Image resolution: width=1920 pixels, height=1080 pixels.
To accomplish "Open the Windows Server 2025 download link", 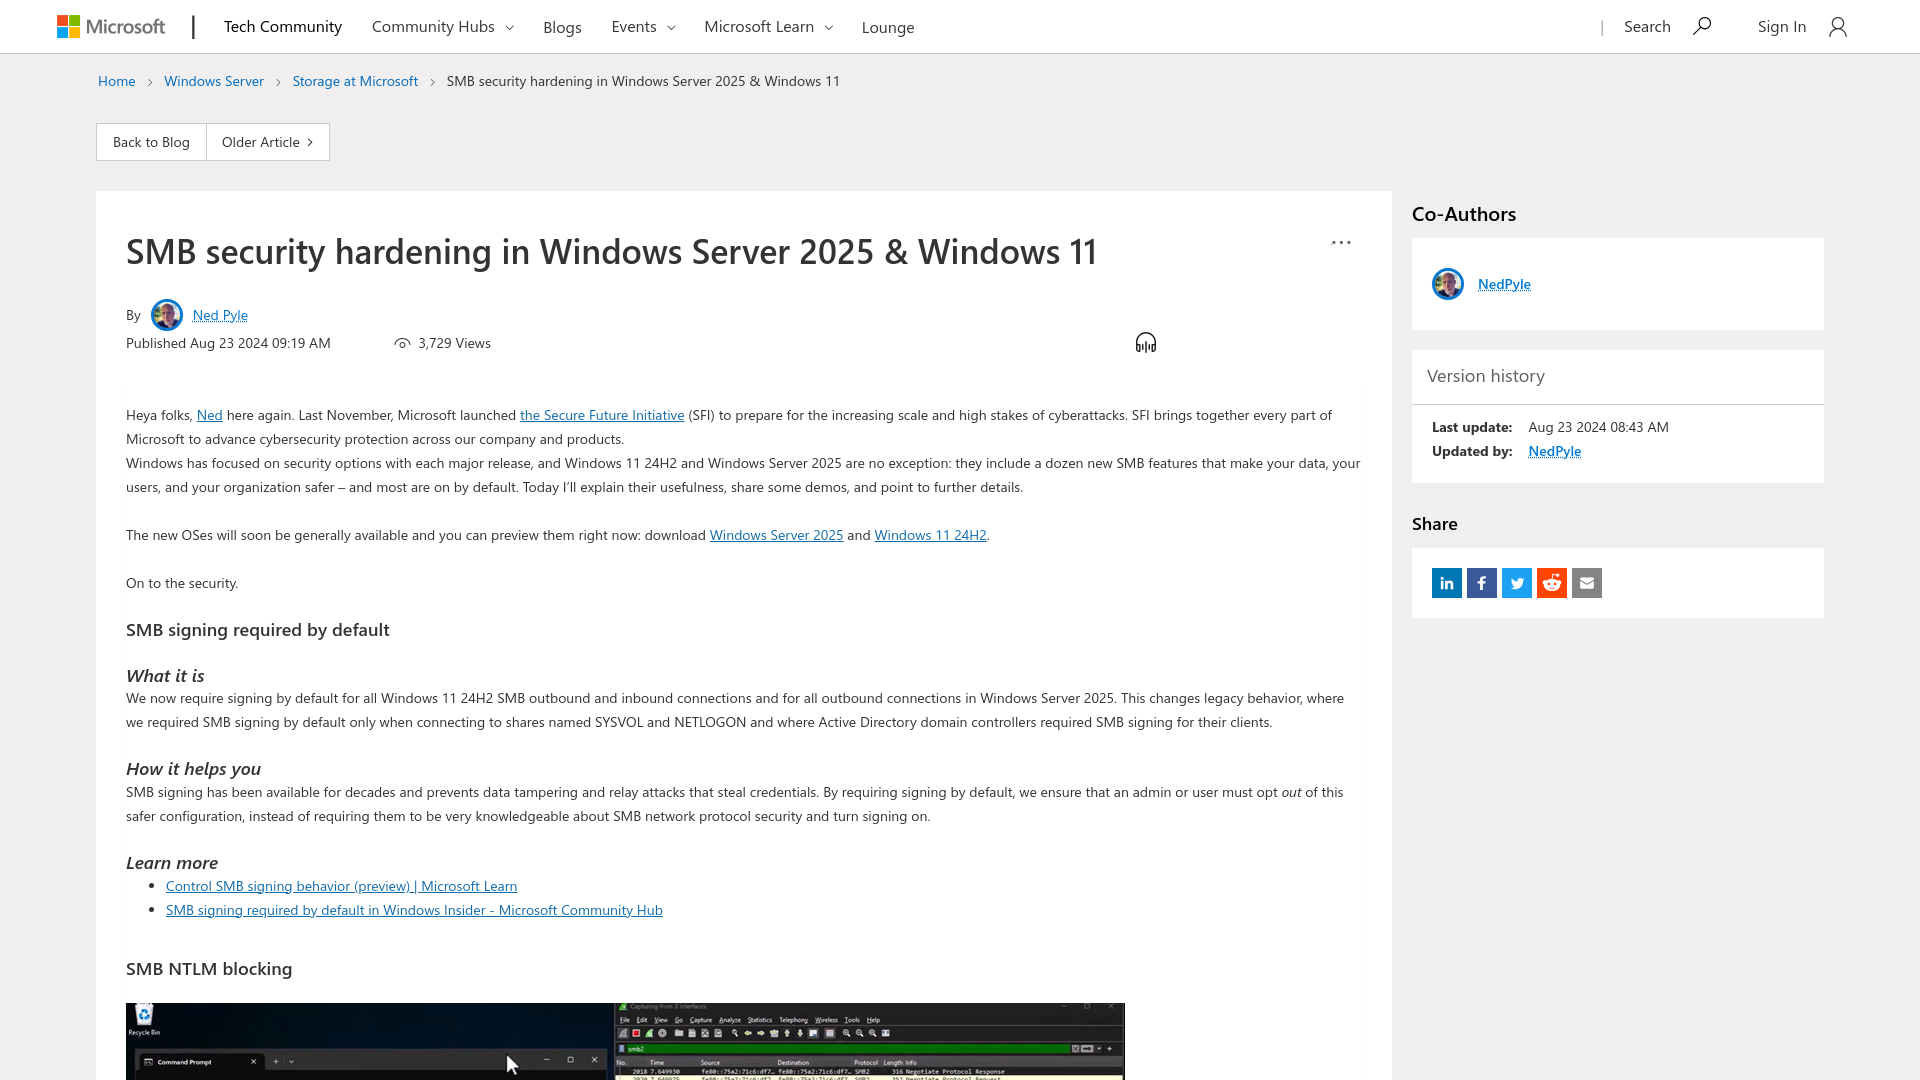I will pos(776,535).
